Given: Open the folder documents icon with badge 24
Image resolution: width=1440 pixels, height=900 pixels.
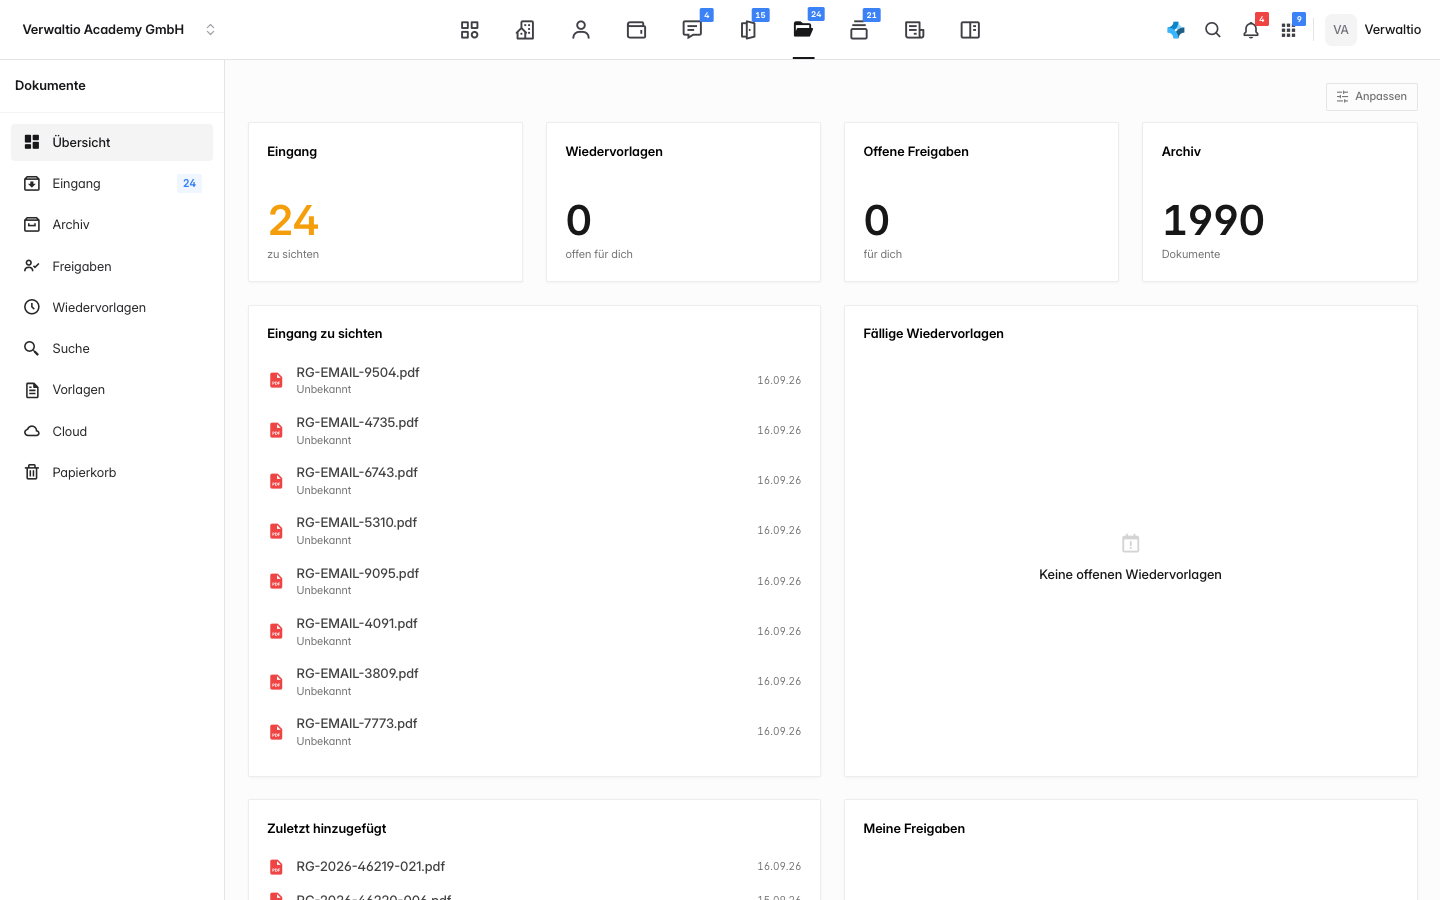Looking at the screenshot, I should 803,30.
